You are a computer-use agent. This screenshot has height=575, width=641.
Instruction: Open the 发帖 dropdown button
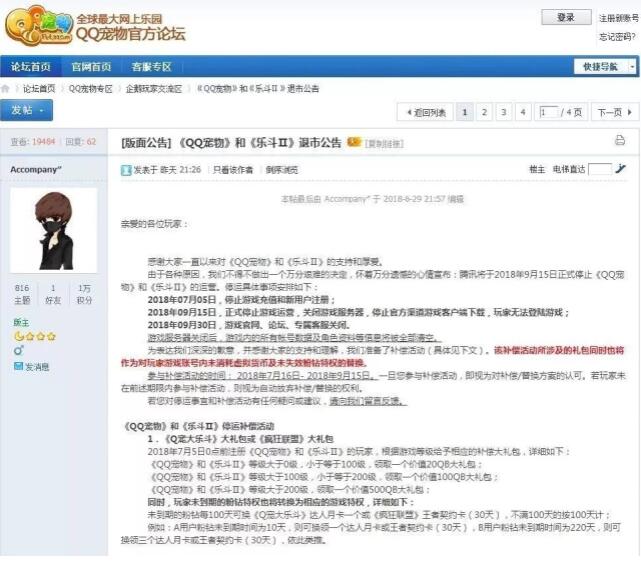[x=27, y=110]
